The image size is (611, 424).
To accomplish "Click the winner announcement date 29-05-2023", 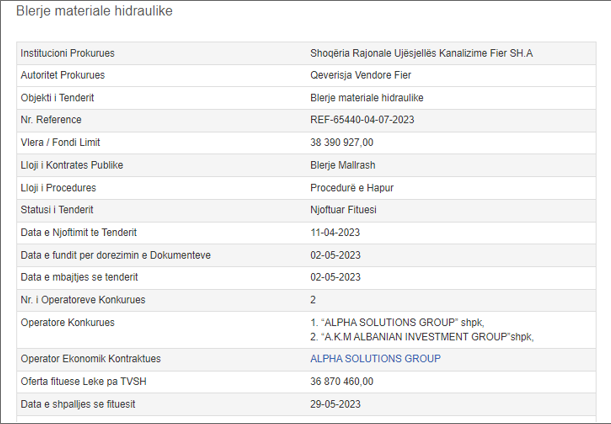I will 335,404.
